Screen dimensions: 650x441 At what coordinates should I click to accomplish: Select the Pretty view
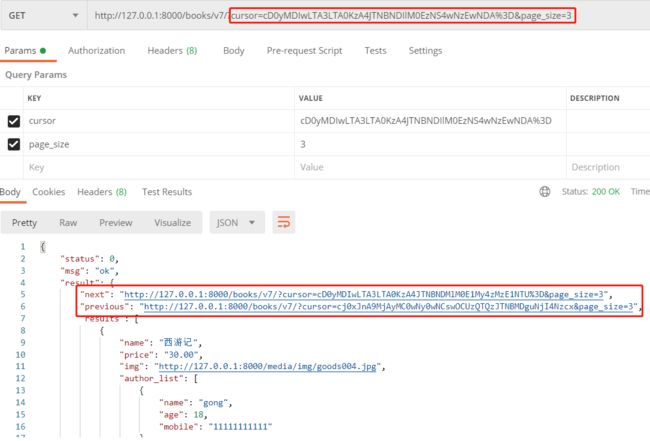[x=24, y=223]
